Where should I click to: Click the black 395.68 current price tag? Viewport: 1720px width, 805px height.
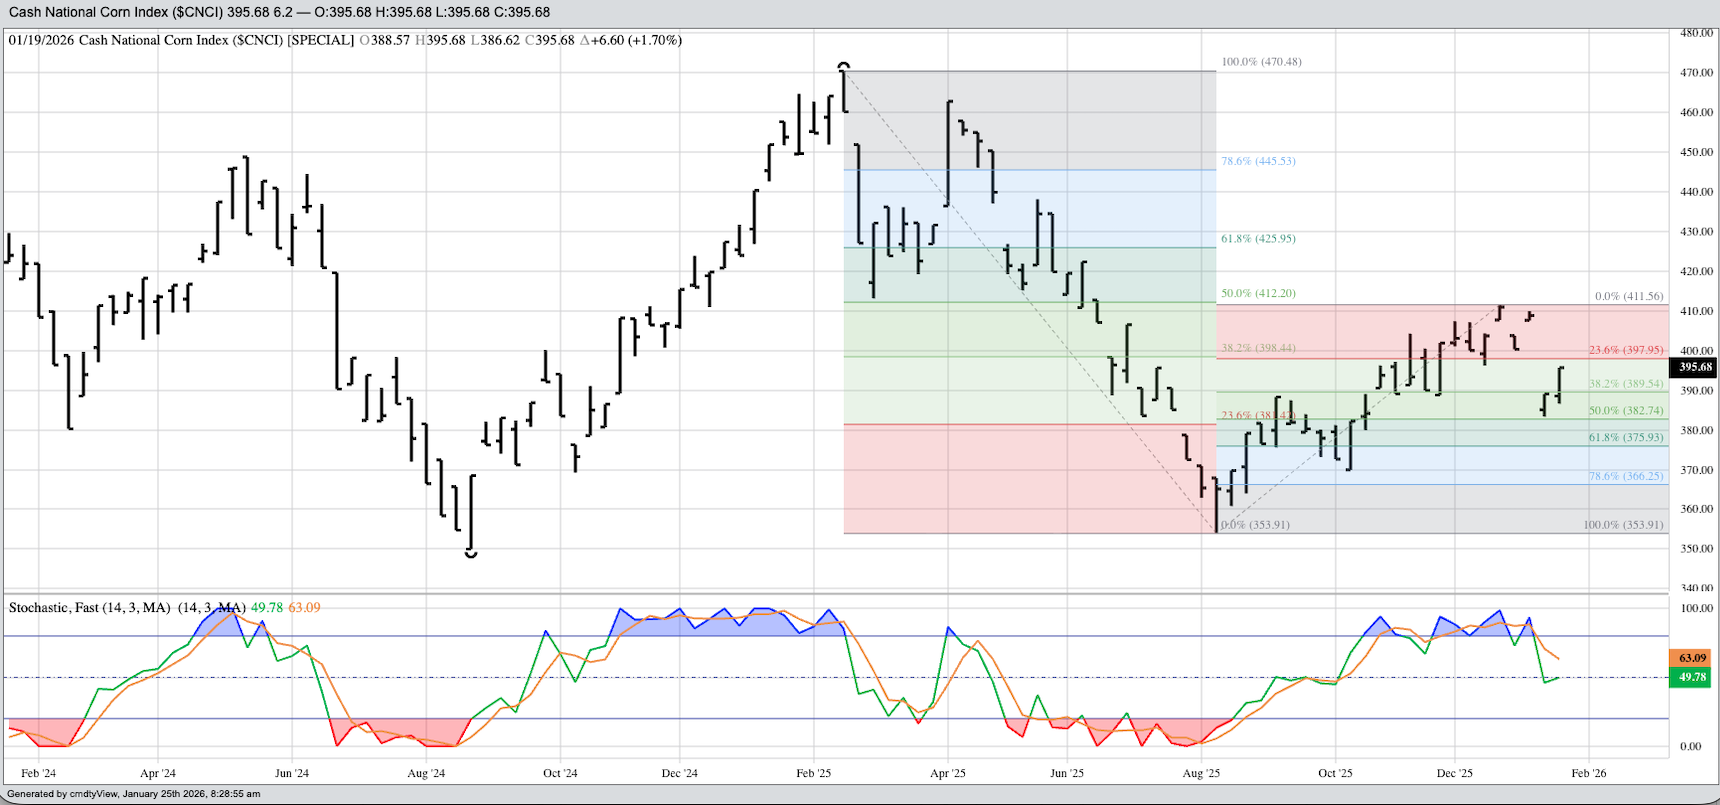tap(1692, 367)
